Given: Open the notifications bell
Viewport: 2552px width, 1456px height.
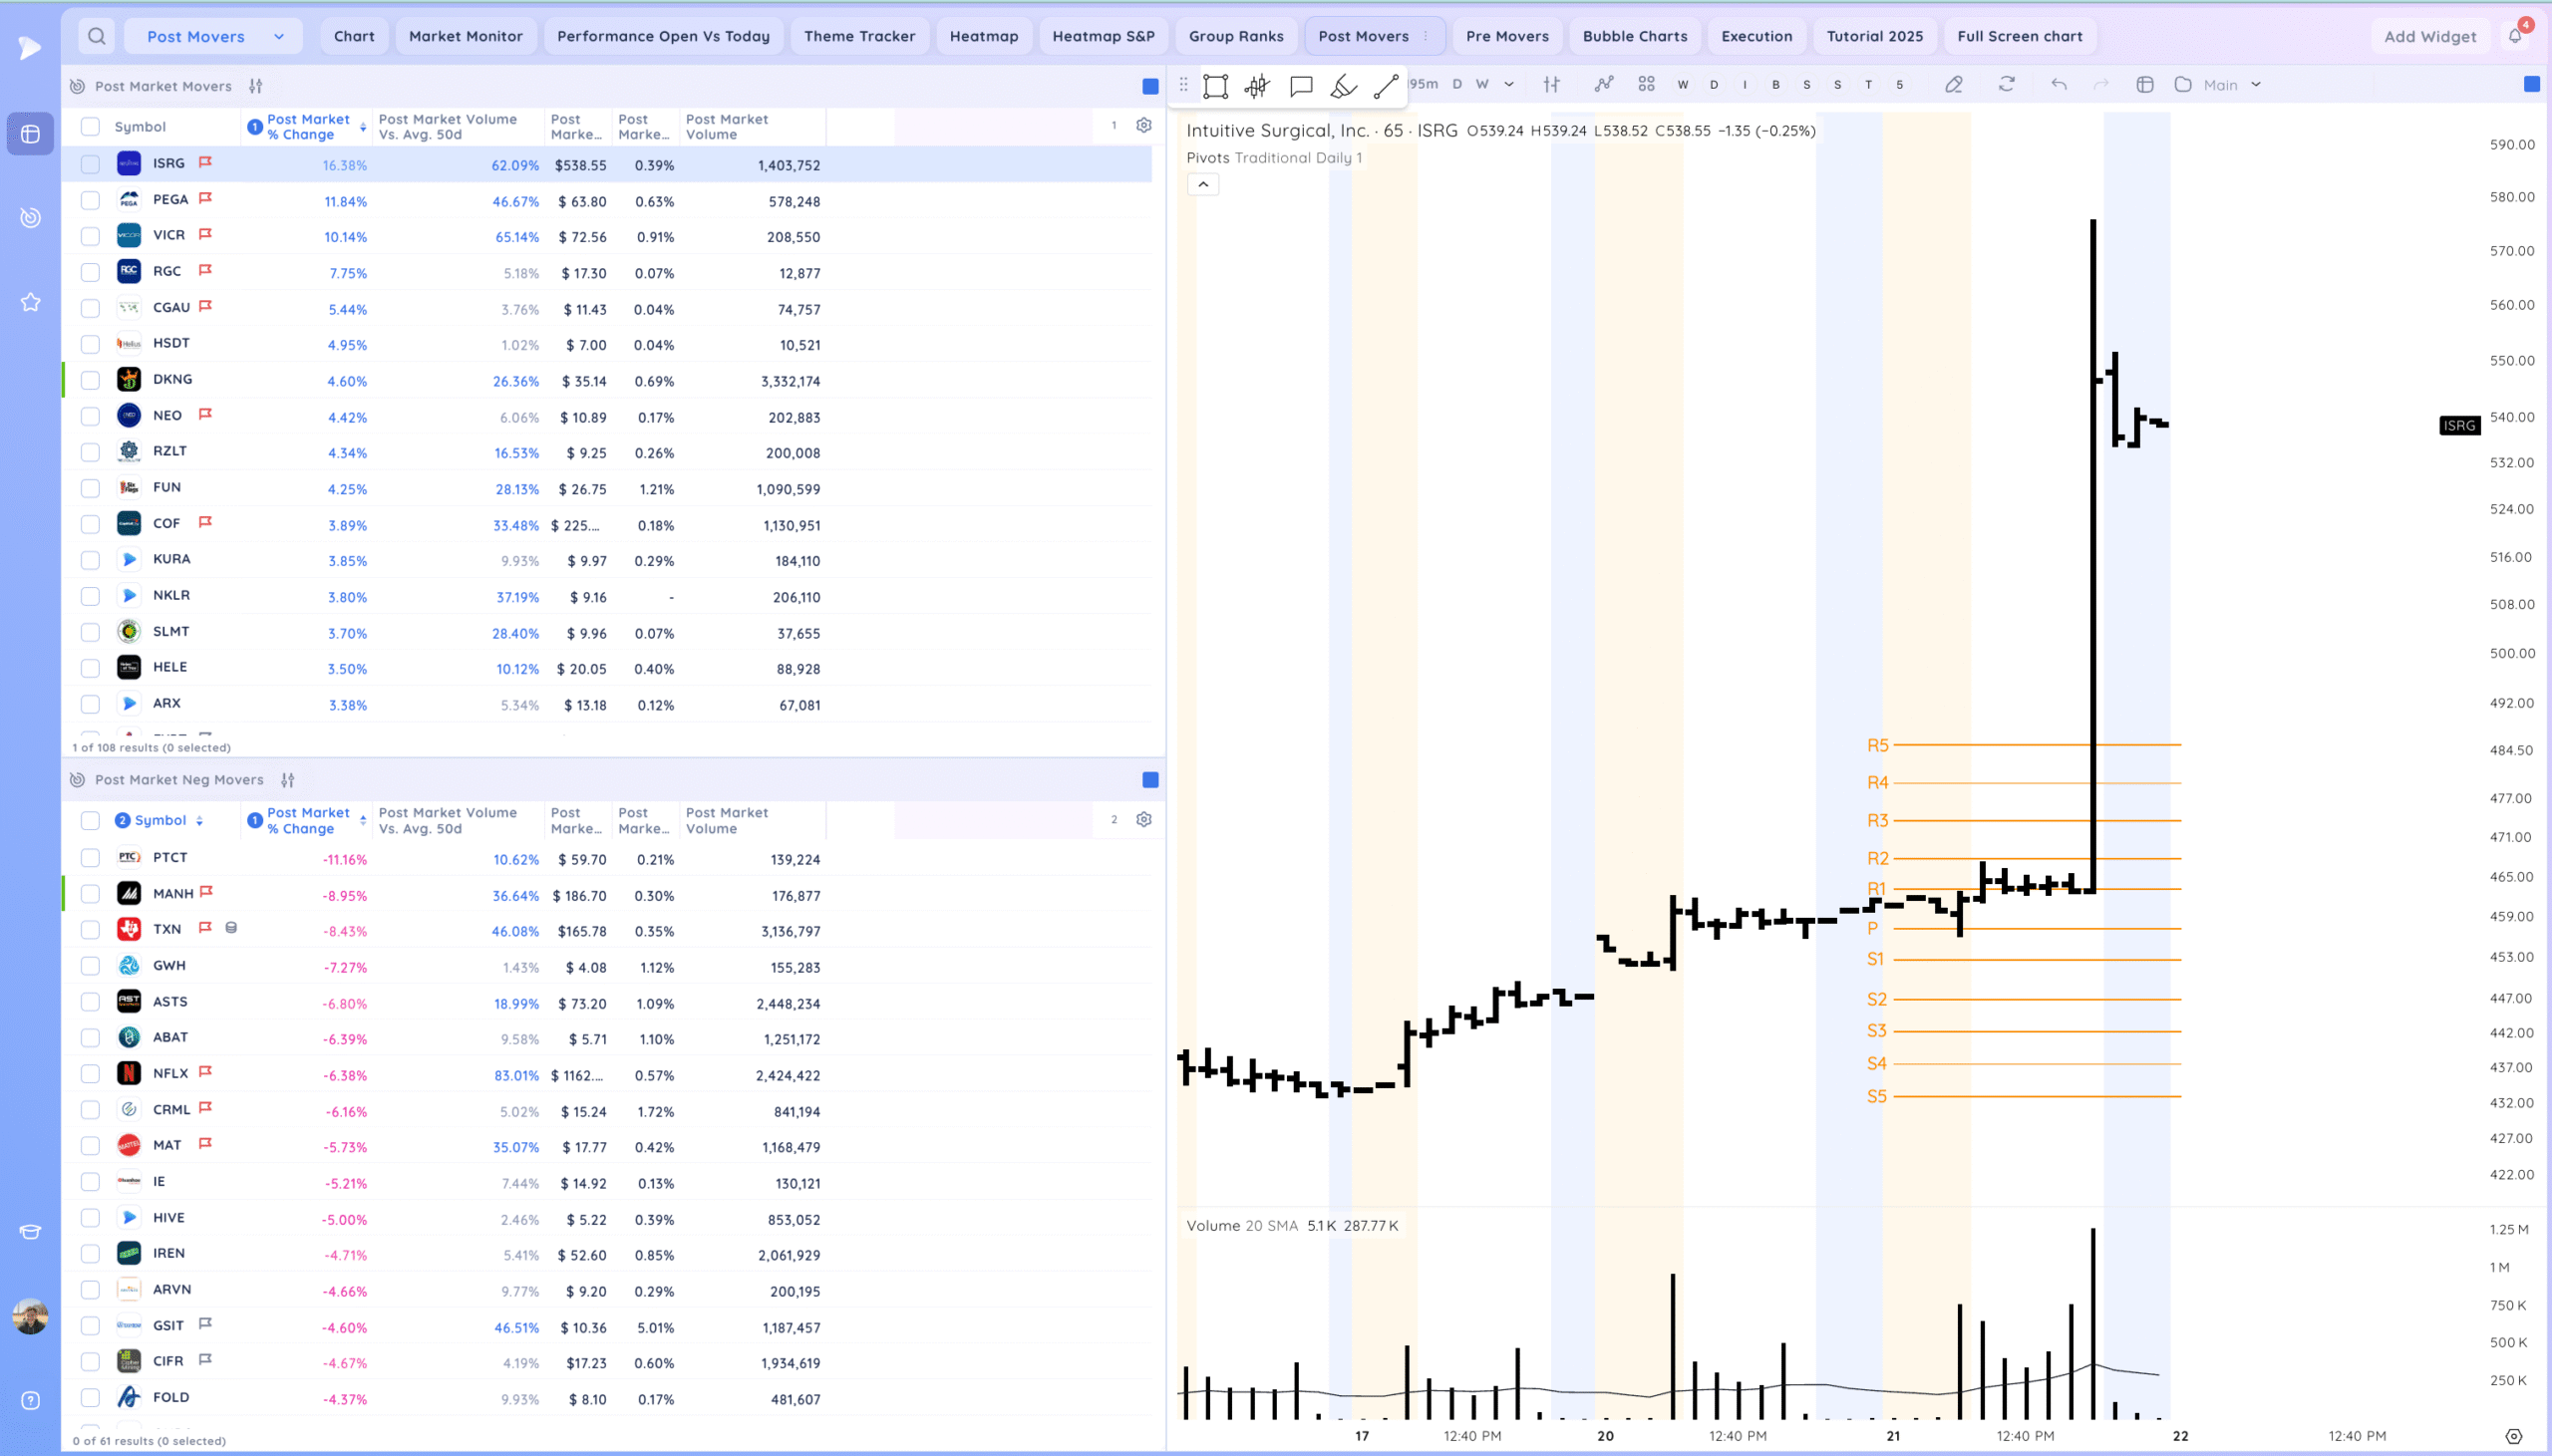Looking at the screenshot, I should (2514, 36).
